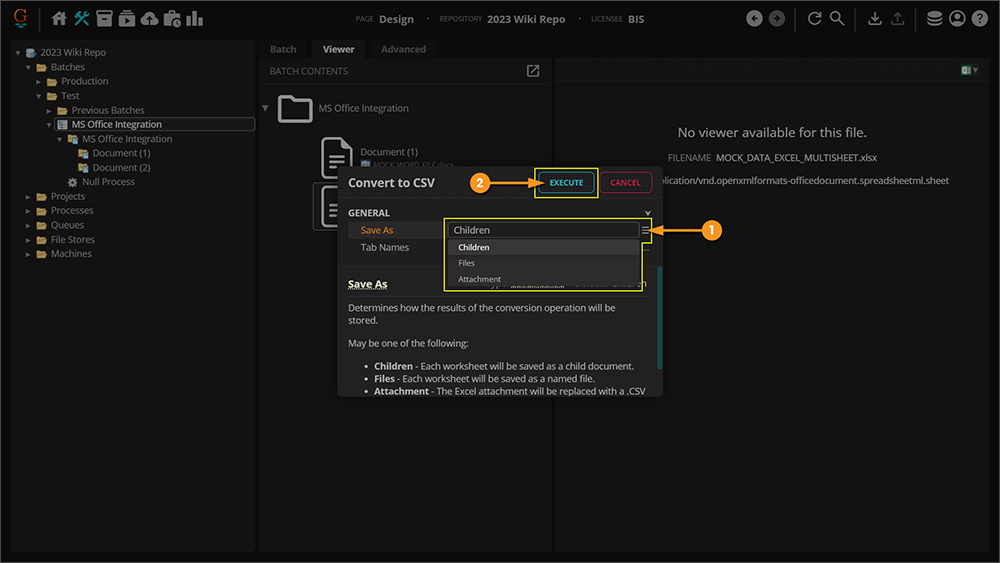The height and width of the screenshot is (563, 1000).
Task: Click the Document (1) page icon
Action: pos(337,157)
